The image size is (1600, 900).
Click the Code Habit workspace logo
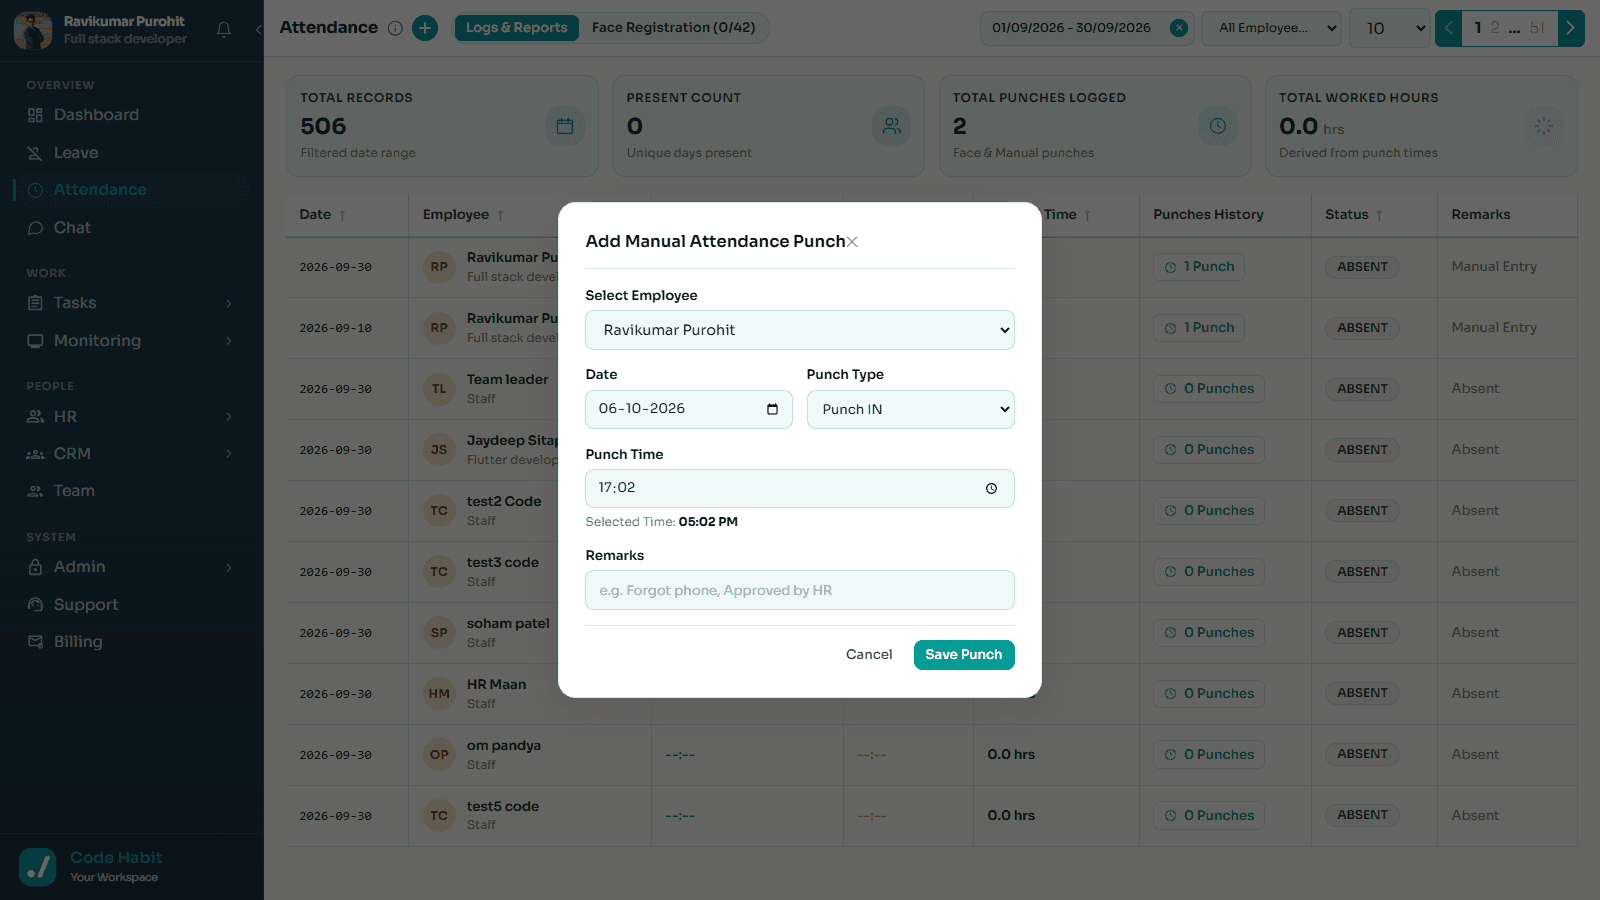coord(38,867)
